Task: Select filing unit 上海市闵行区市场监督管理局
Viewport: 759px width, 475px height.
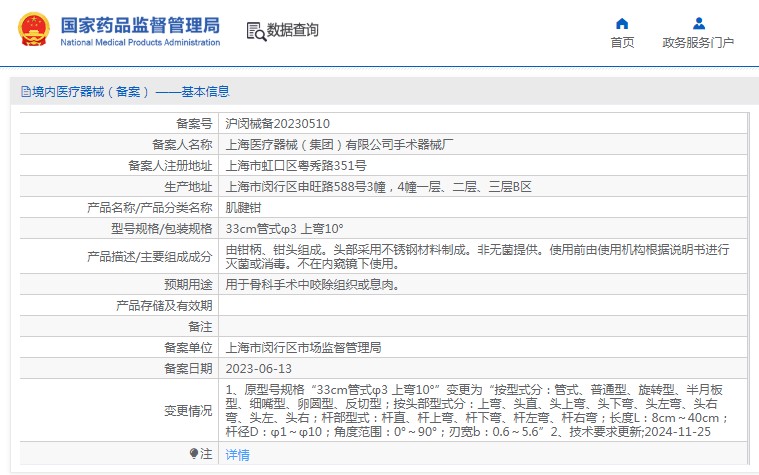Action: [303, 348]
